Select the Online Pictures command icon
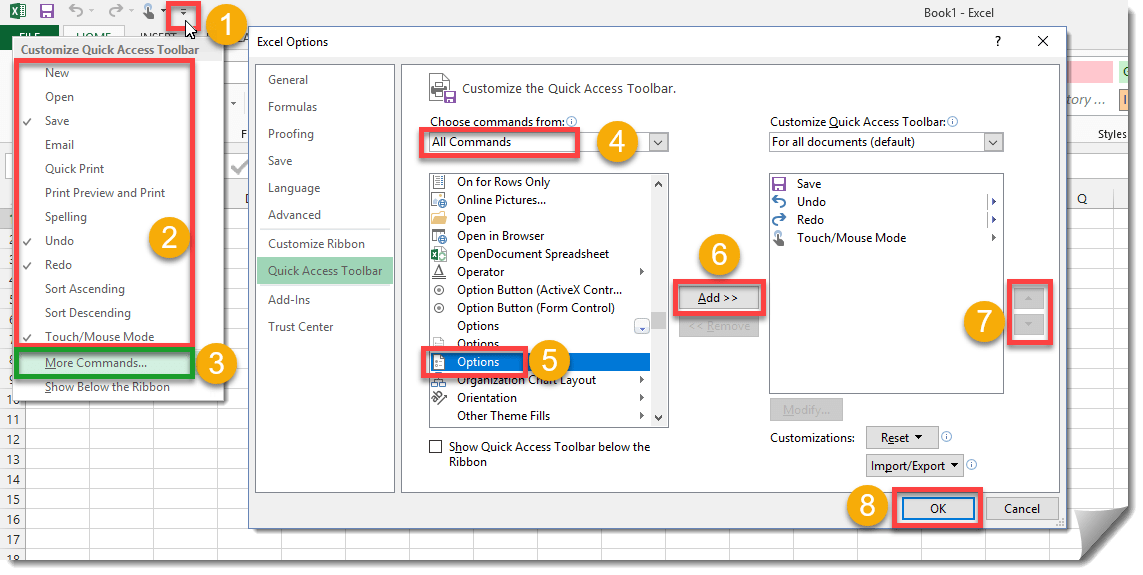 click(439, 200)
